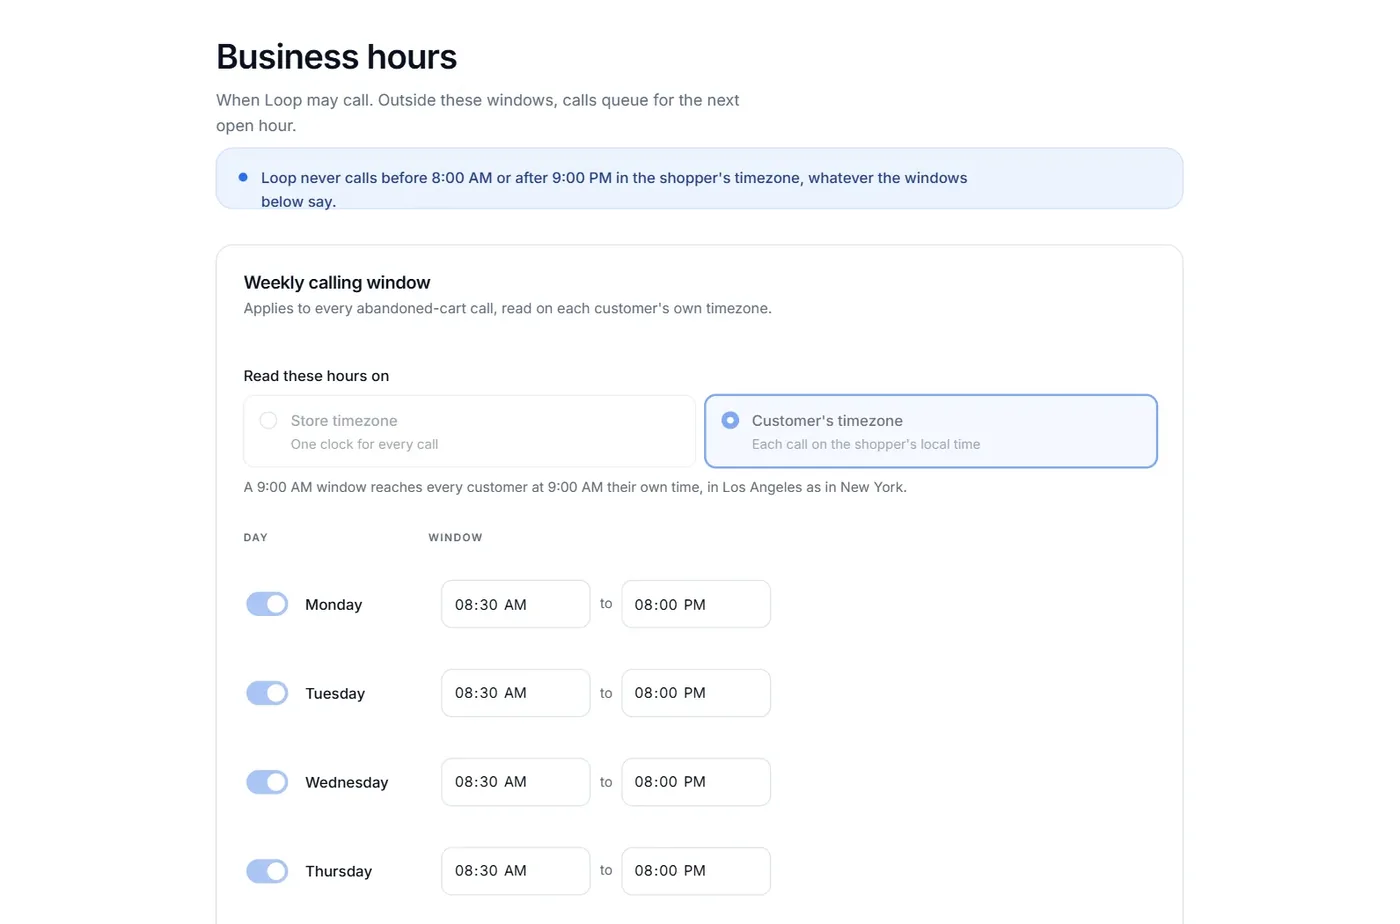Click the Business hours heading

(336, 57)
